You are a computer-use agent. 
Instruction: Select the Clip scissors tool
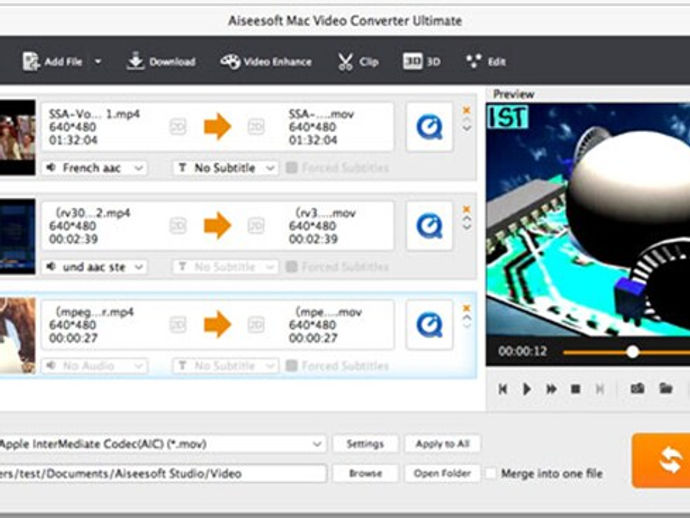click(x=358, y=62)
